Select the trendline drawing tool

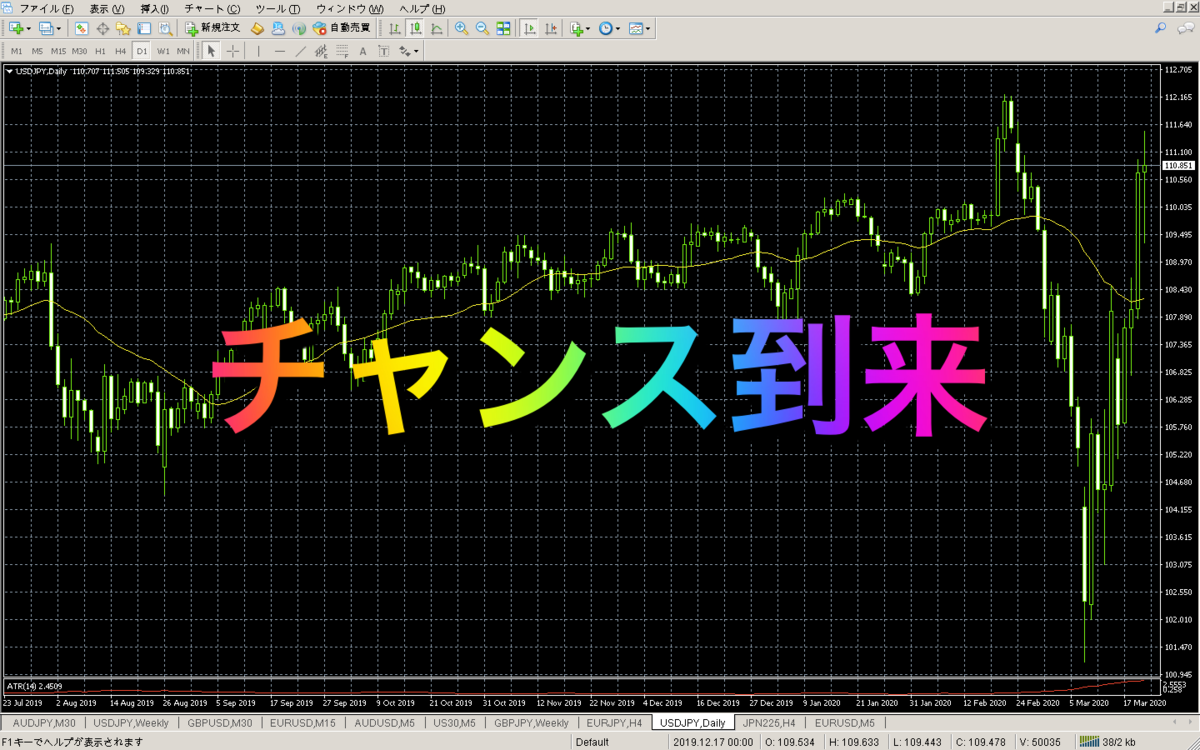(x=300, y=51)
